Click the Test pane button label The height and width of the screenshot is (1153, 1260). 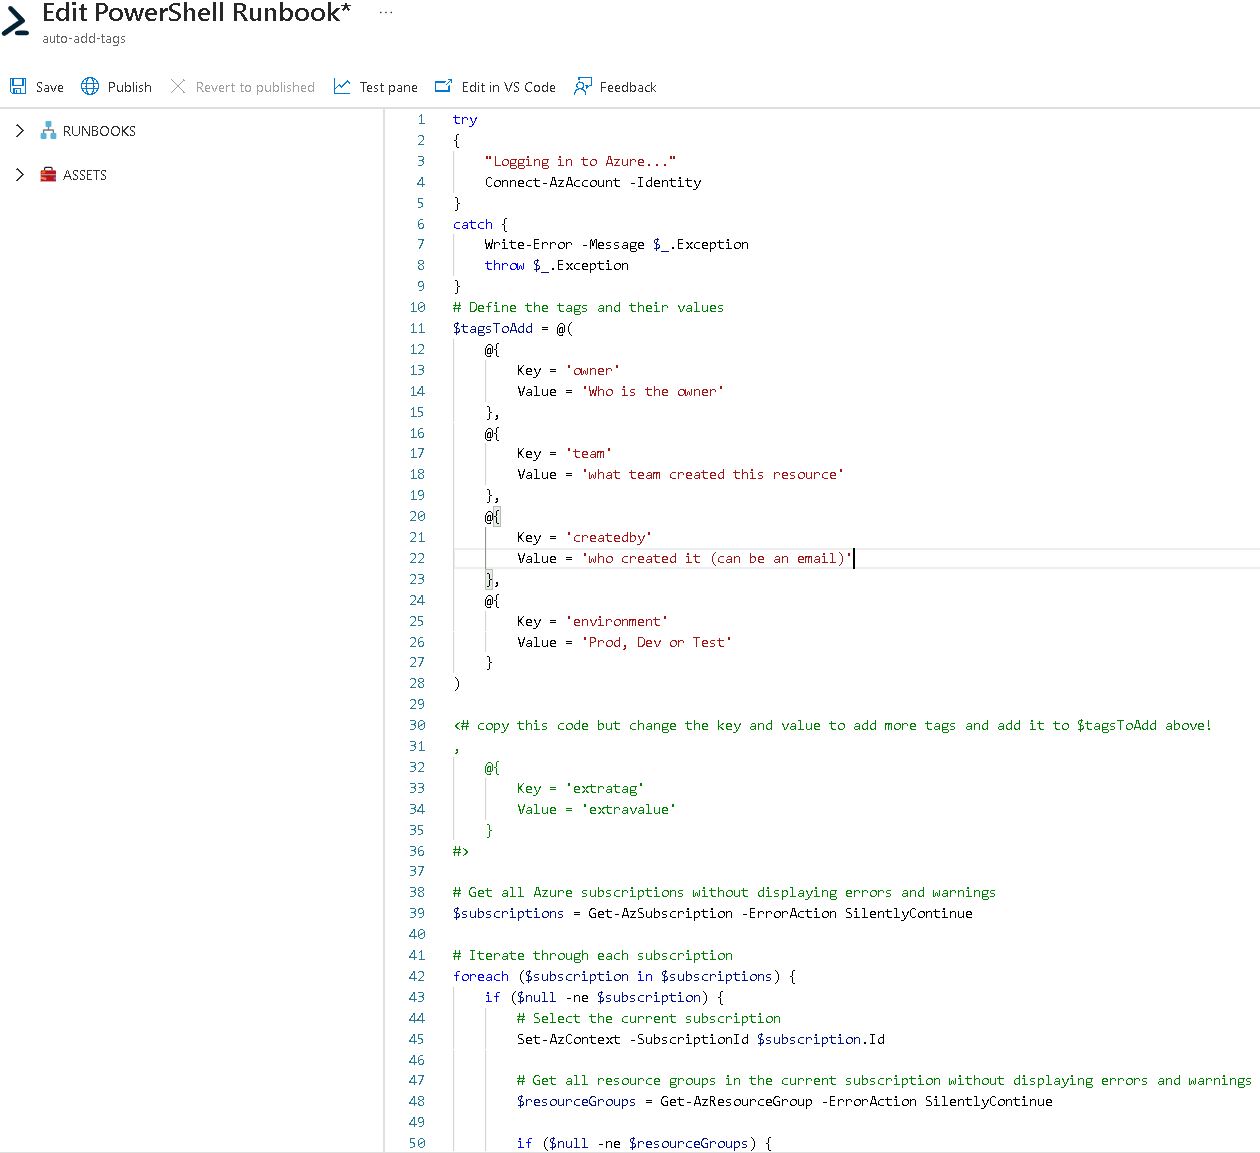[x=388, y=87]
